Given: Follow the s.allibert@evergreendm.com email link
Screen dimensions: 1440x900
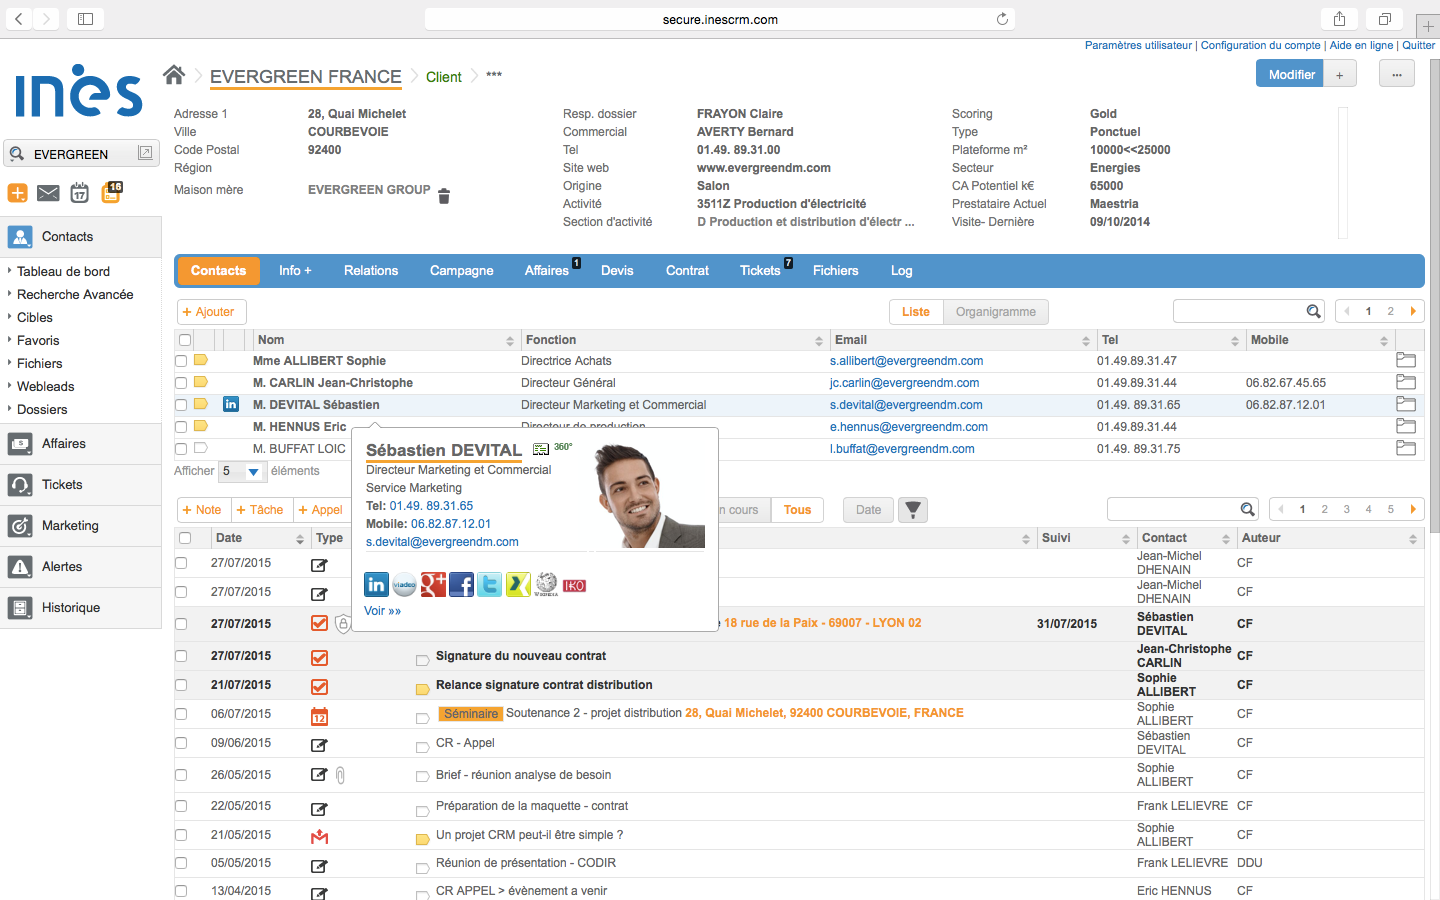Looking at the screenshot, I should (x=905, y=360).
